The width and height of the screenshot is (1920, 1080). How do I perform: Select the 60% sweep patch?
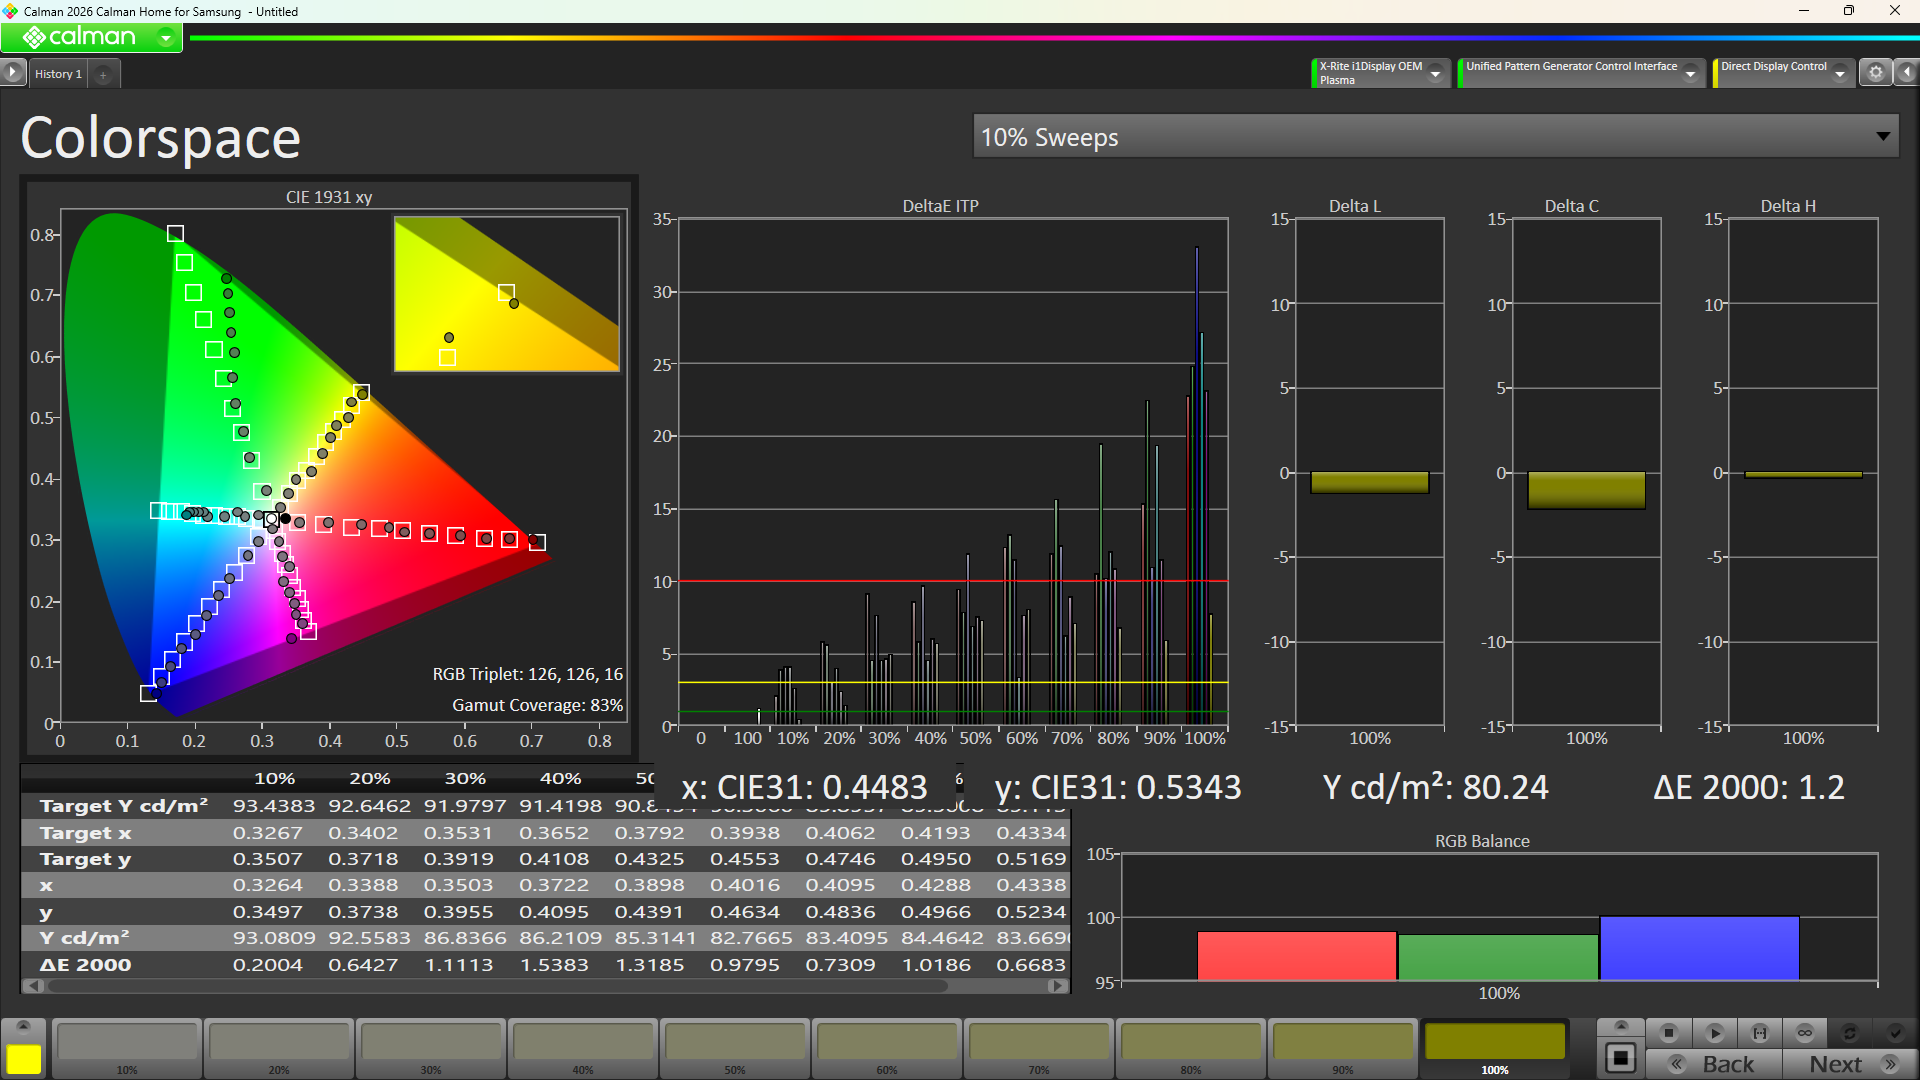[887, 1048]
